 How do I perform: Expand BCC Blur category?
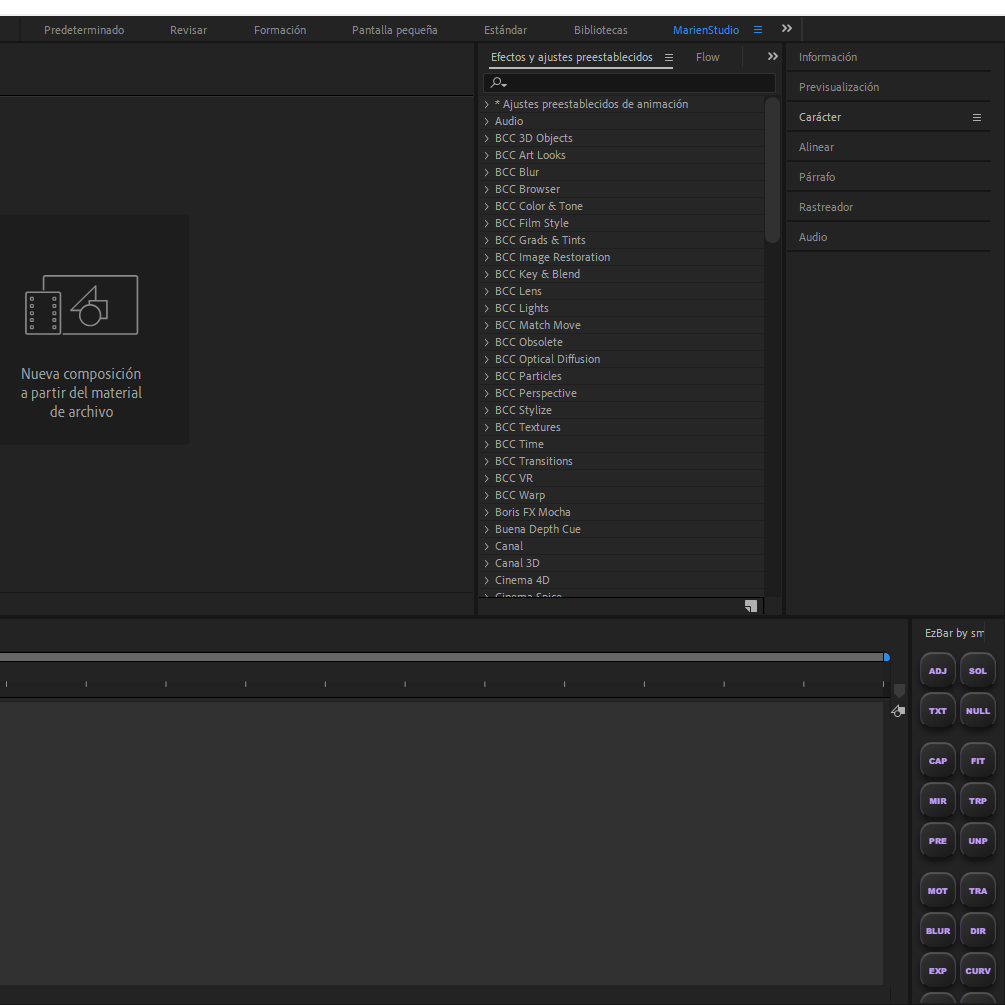coord(486,172)
